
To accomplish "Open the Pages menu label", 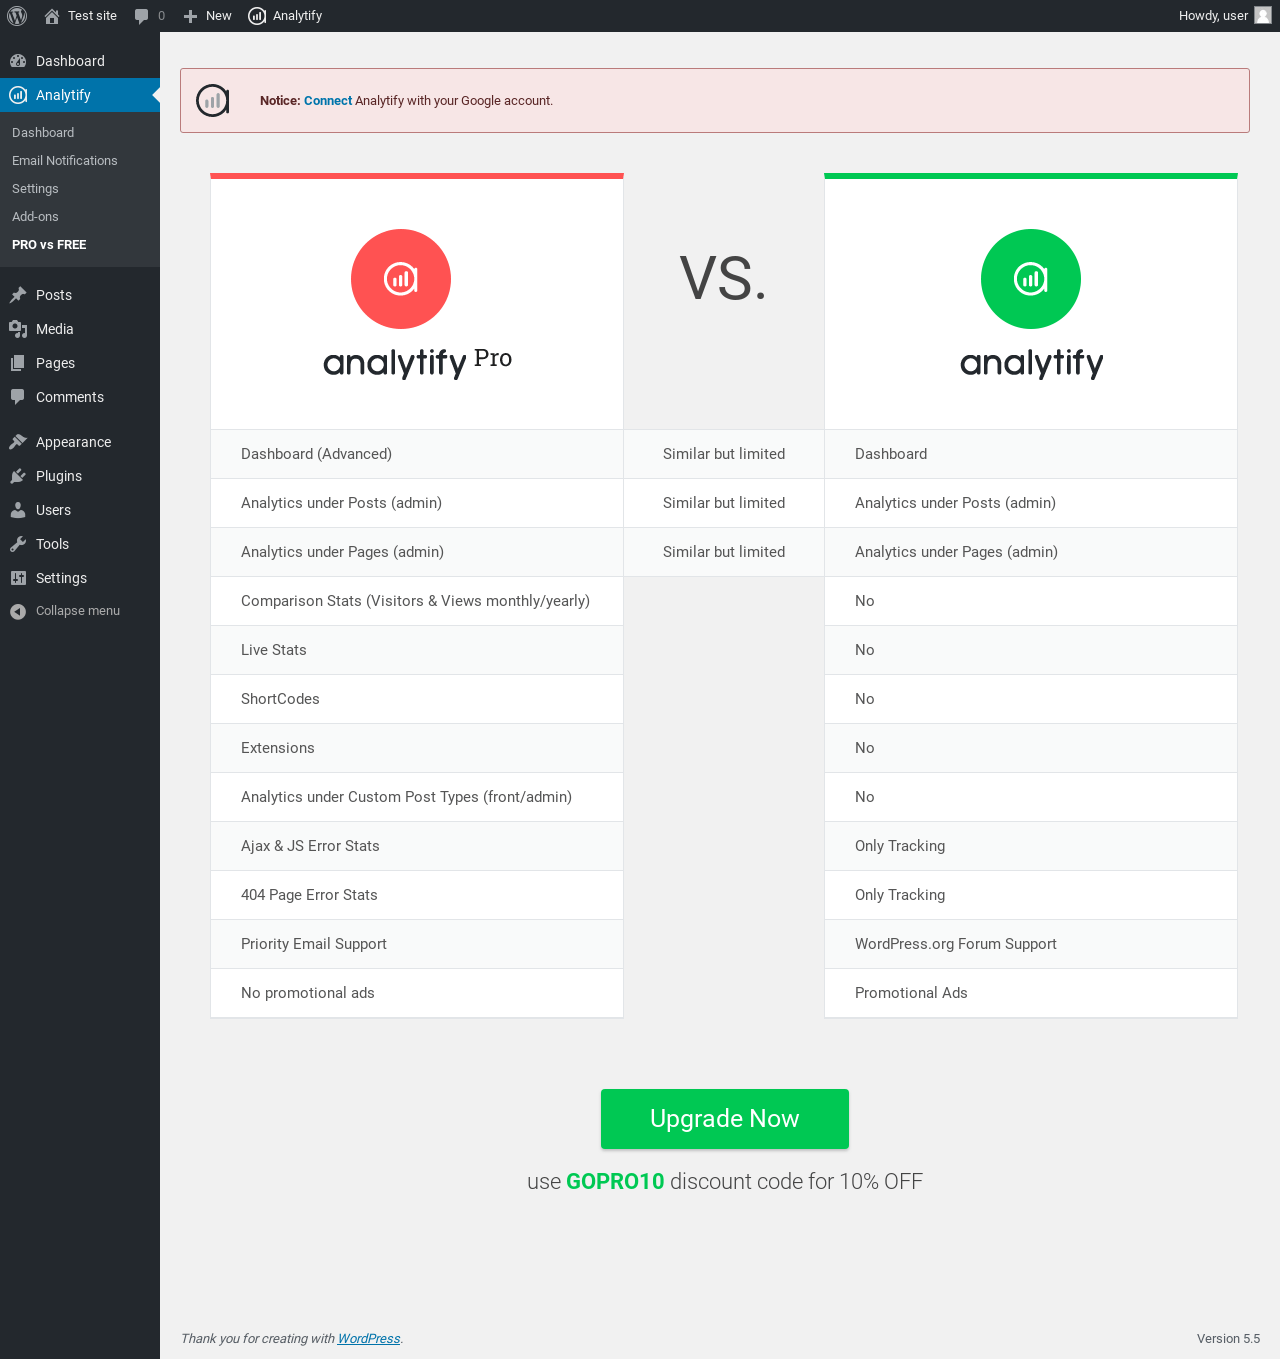I will [x=55, y=363].
